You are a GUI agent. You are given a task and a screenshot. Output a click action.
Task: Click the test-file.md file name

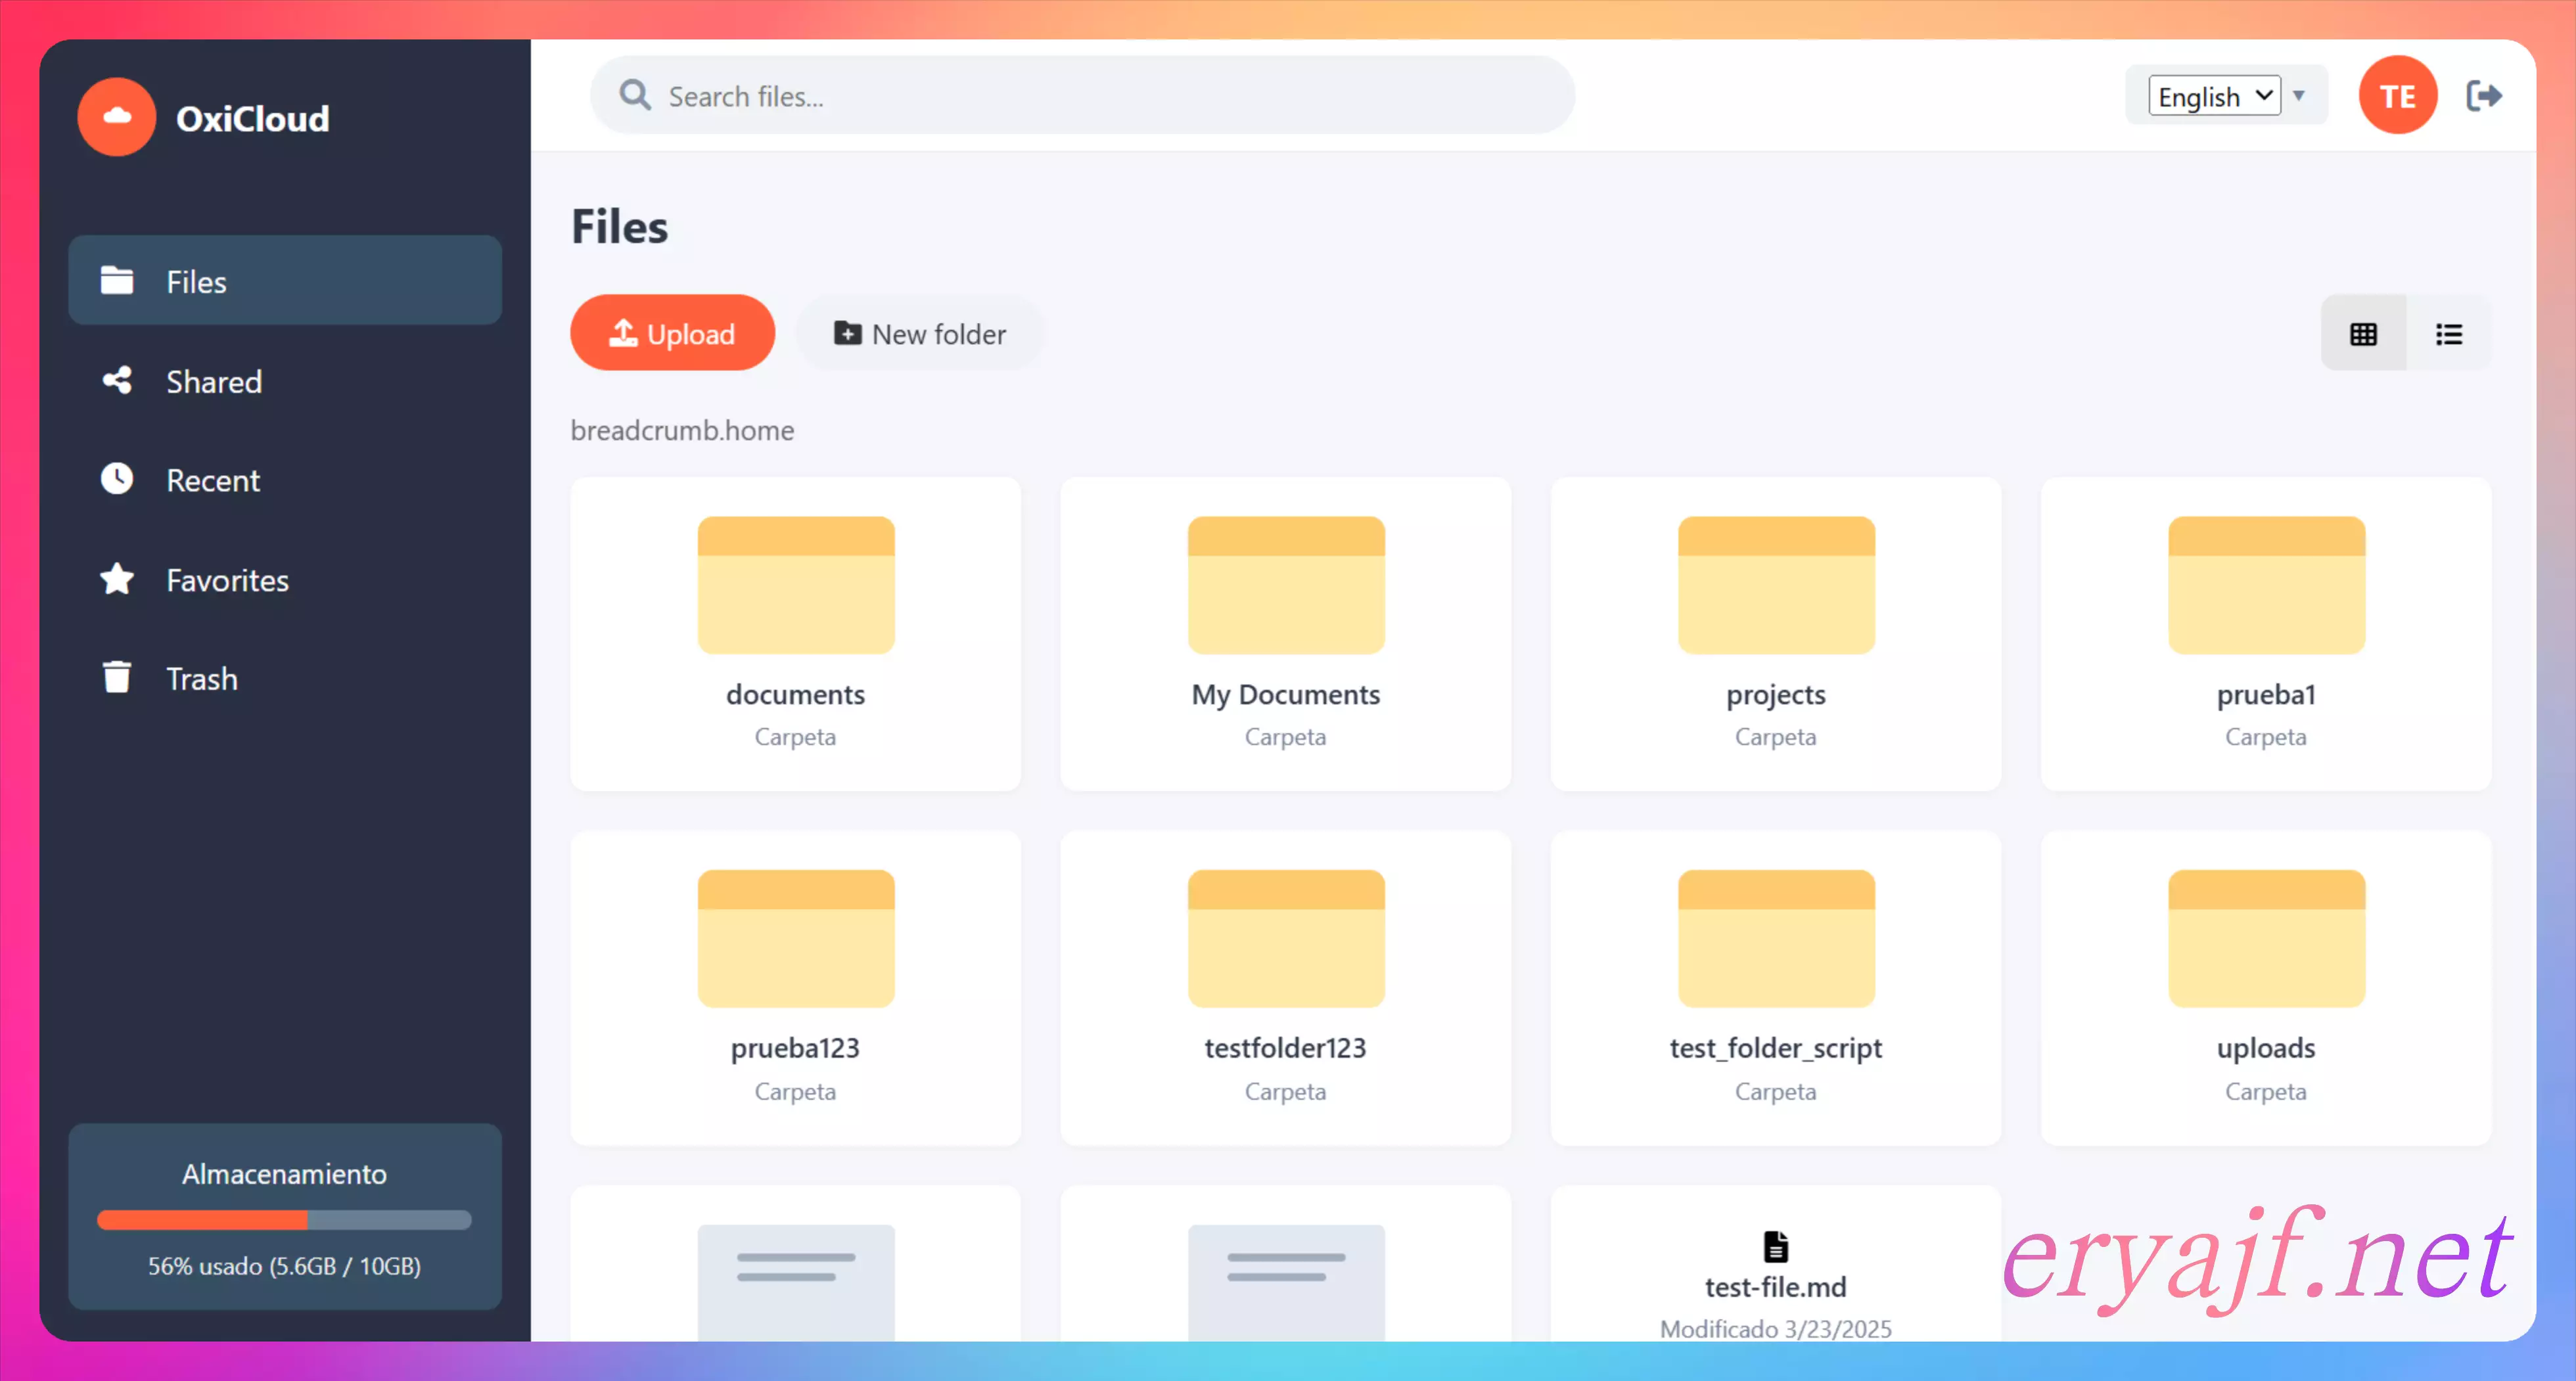coord(1776,1287)
